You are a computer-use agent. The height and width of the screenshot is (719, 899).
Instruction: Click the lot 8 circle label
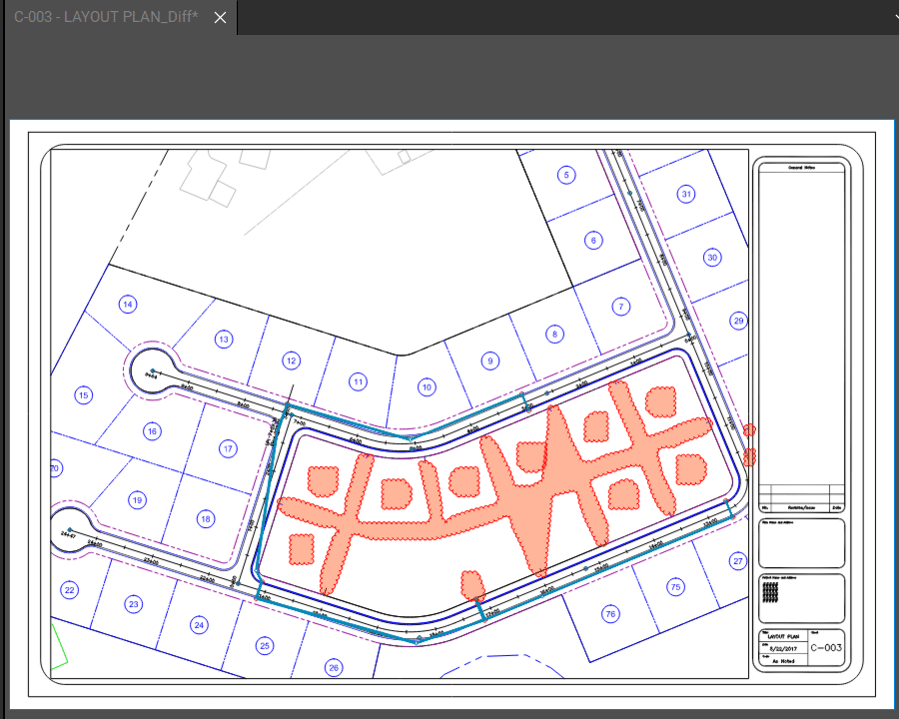pyautogui.click(x=554, y=334)
